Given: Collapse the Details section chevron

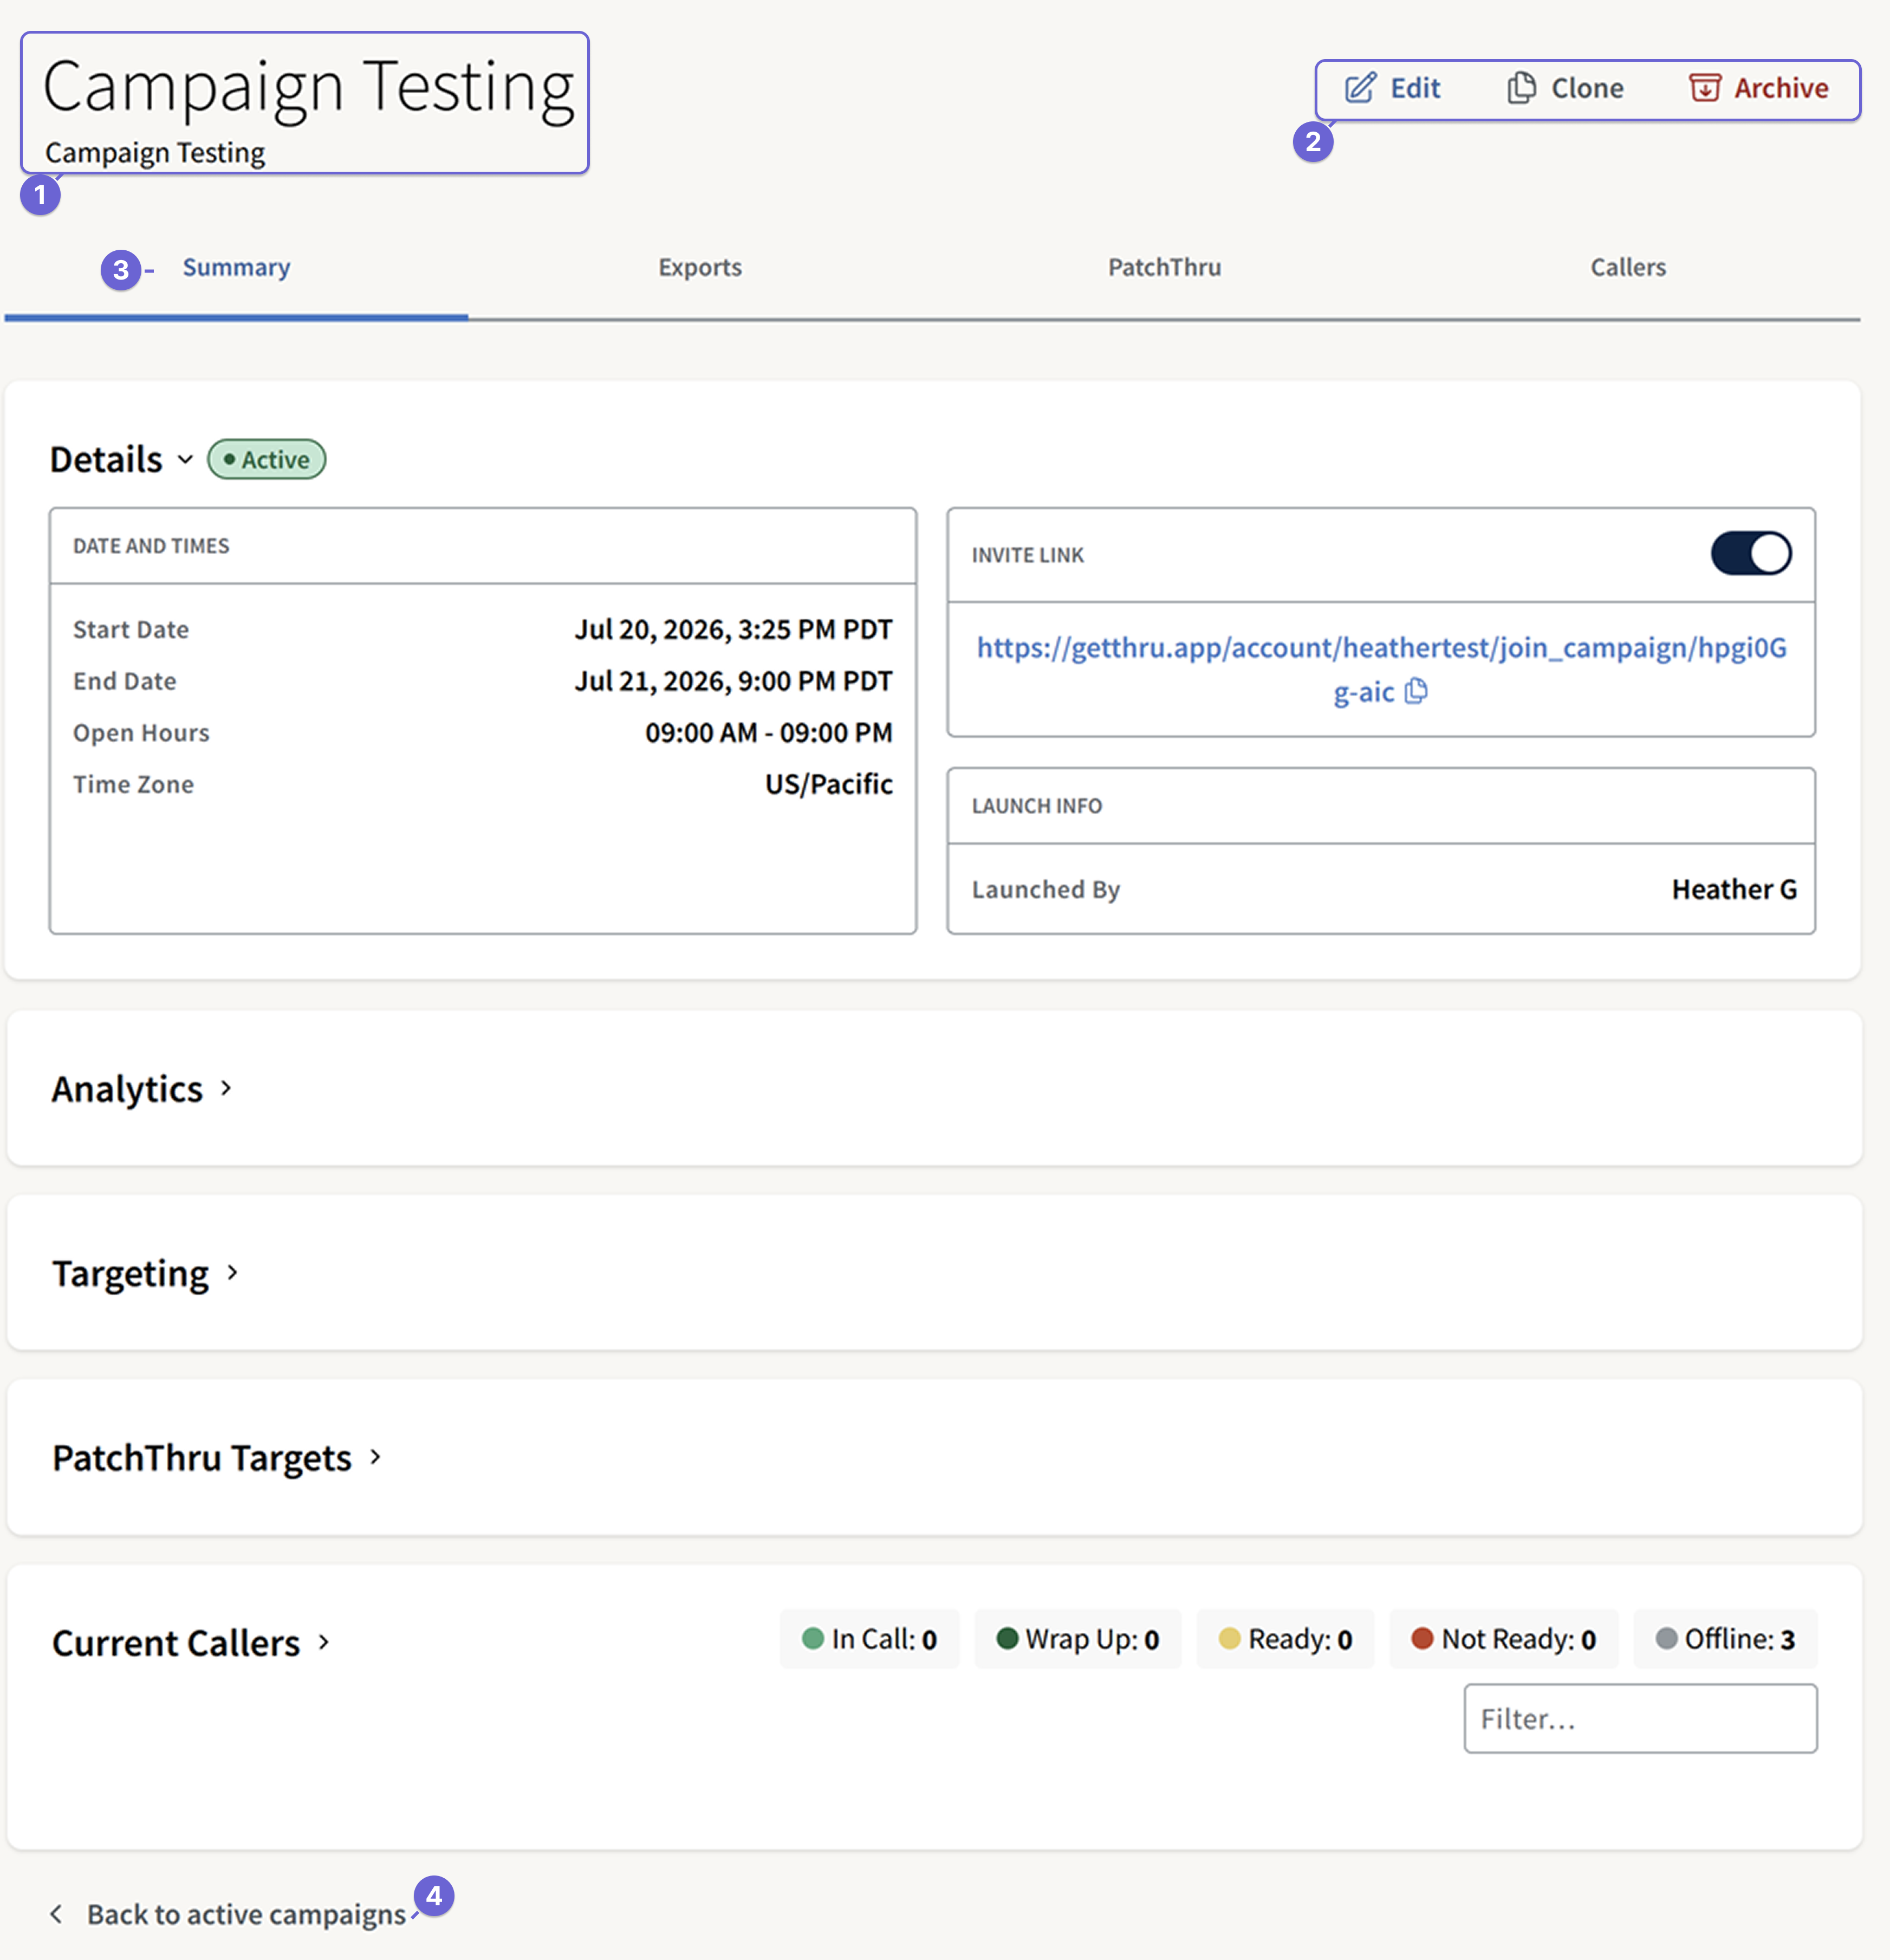Looking at the screenshot, I should coord(185,460).
